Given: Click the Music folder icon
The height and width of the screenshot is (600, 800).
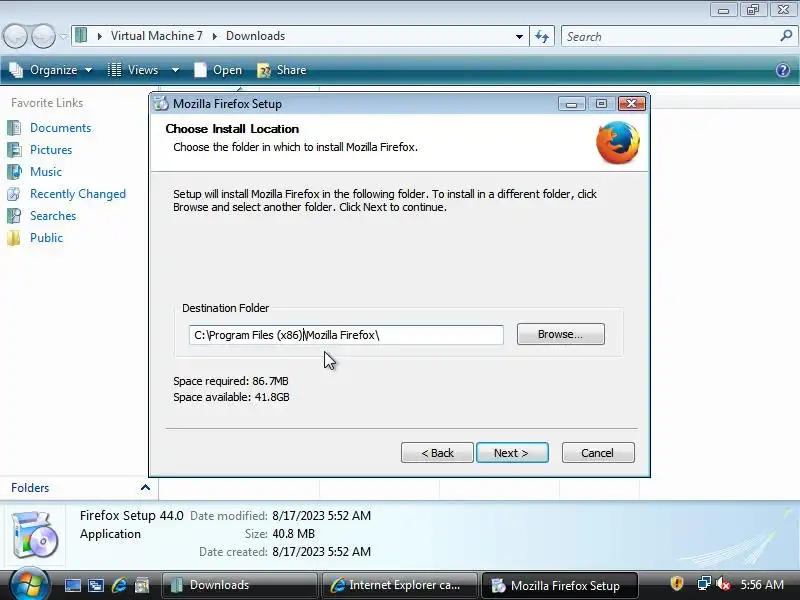Looking at the screenshot, I should [x=14, y=171].
